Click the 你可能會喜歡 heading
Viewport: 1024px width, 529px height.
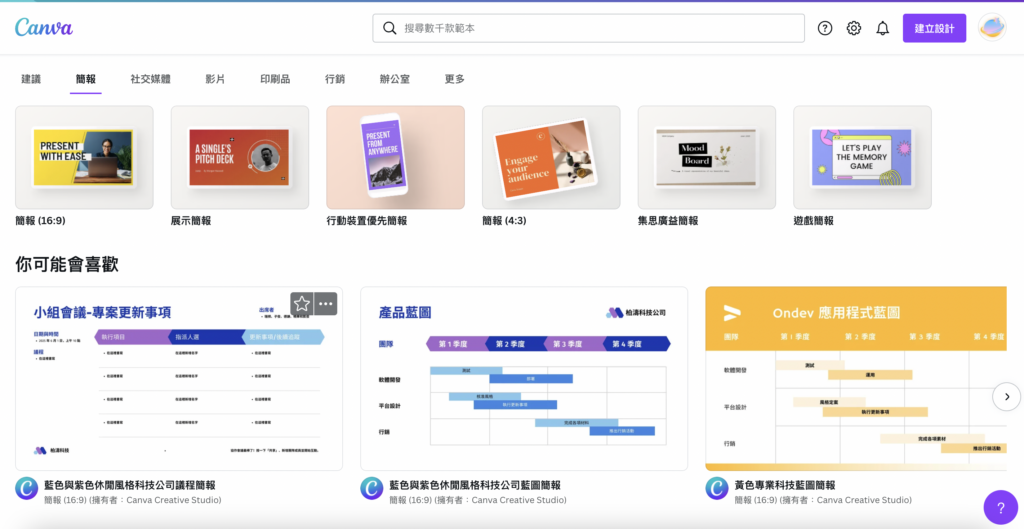67,264
